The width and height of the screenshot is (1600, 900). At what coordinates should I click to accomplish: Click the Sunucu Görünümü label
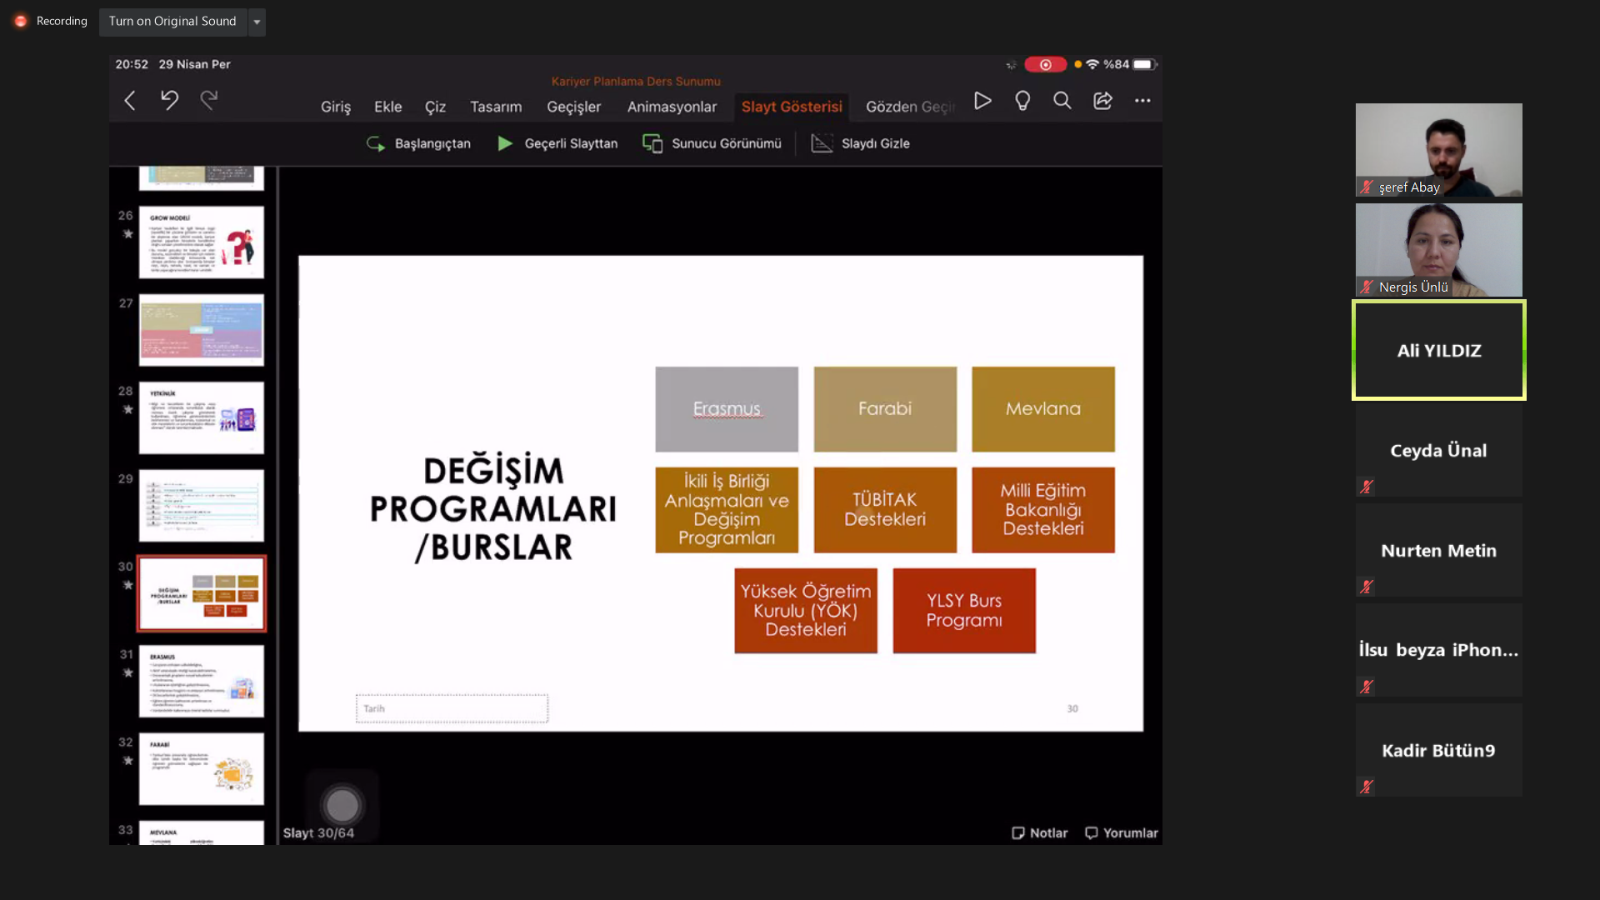pos(727,144)
